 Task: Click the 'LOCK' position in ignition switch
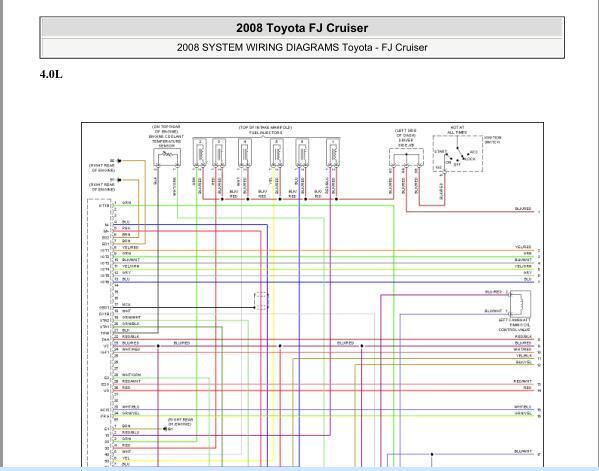click(471, 159)
